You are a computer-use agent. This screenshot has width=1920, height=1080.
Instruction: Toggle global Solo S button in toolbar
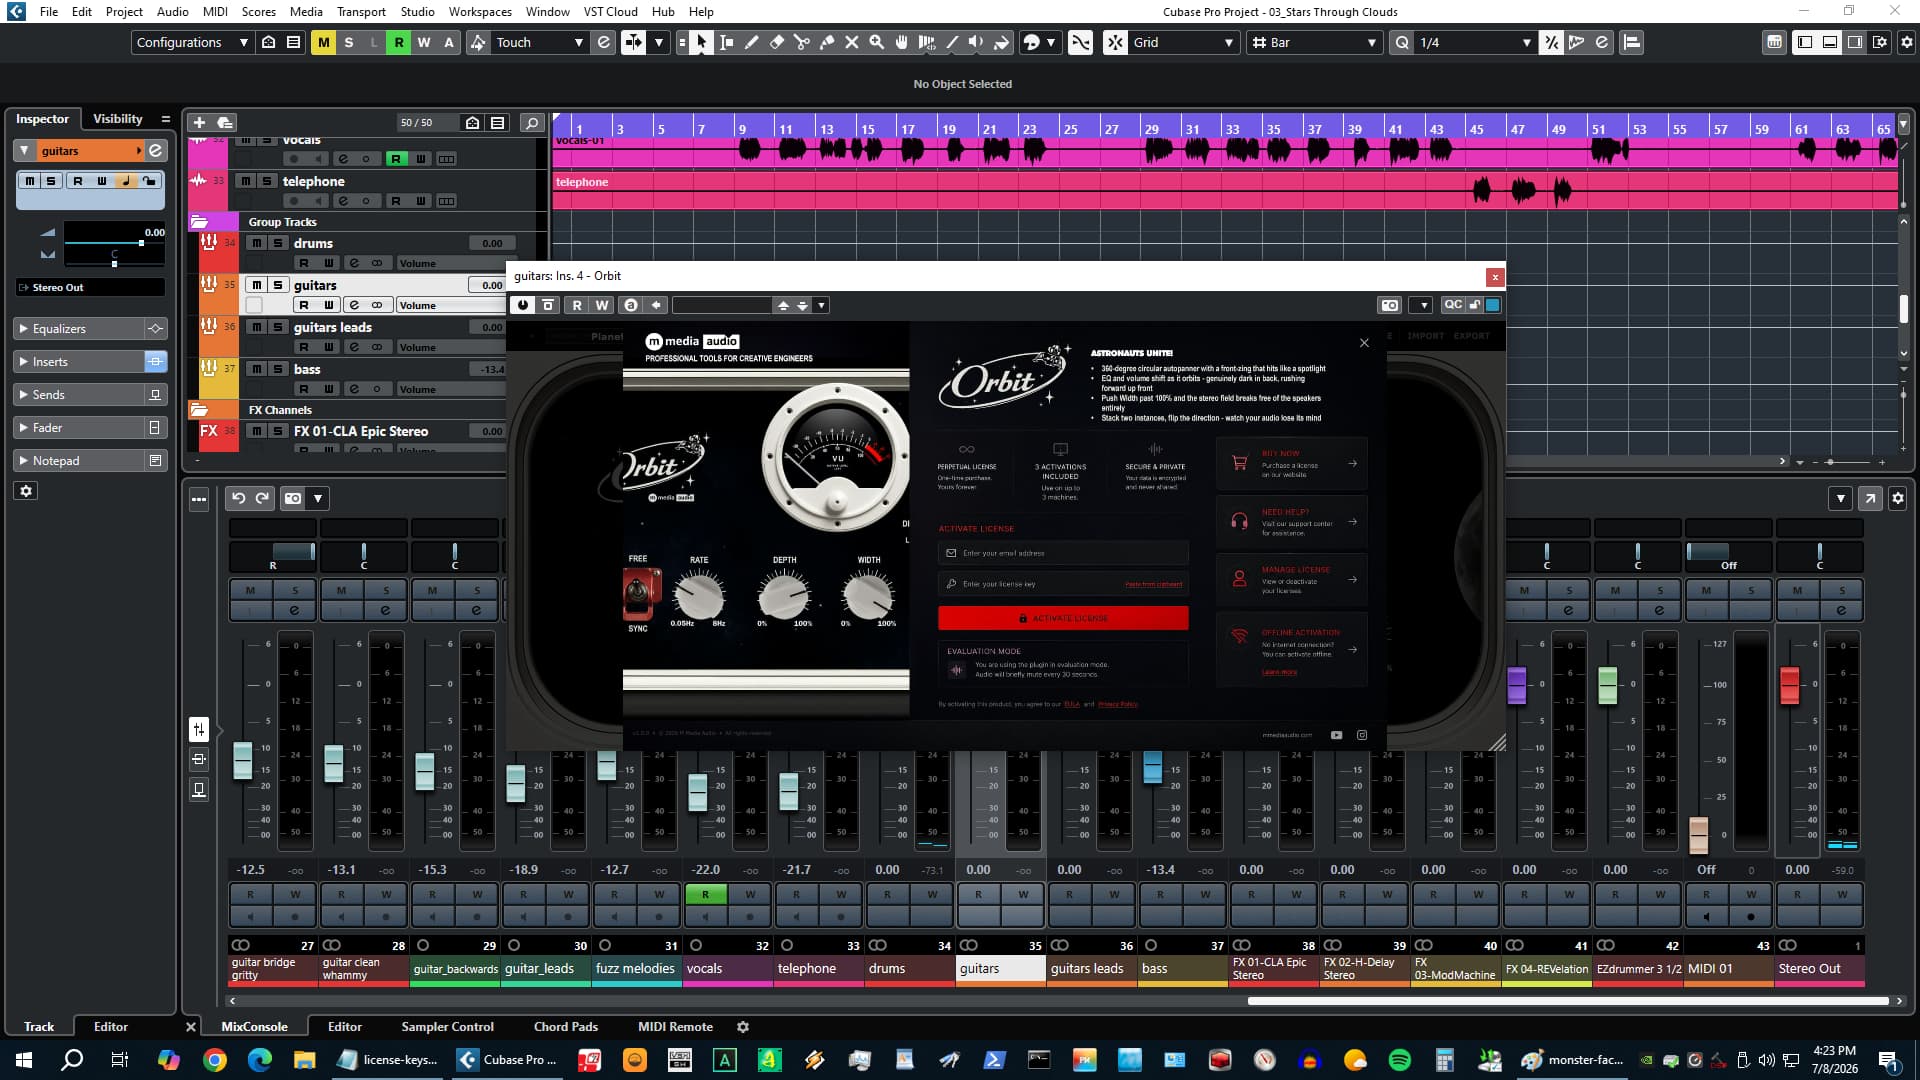click(x=348, y=42)
